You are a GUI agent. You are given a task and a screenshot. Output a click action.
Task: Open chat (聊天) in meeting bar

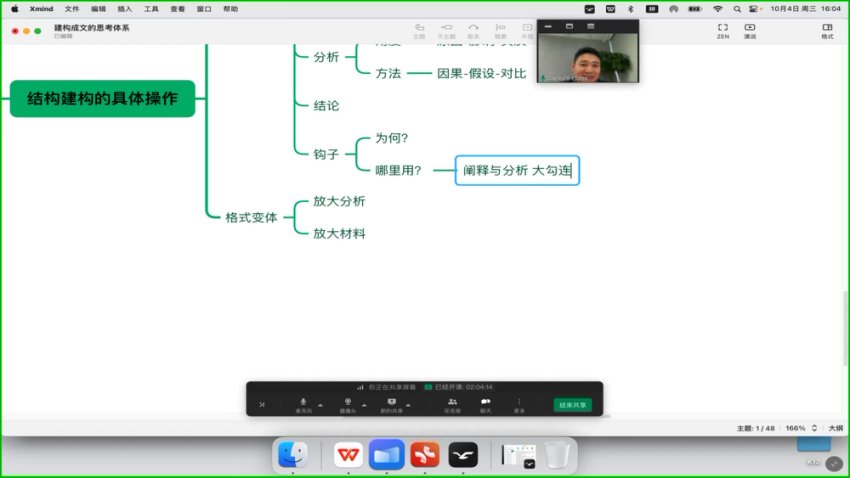(x=485, y=404)
